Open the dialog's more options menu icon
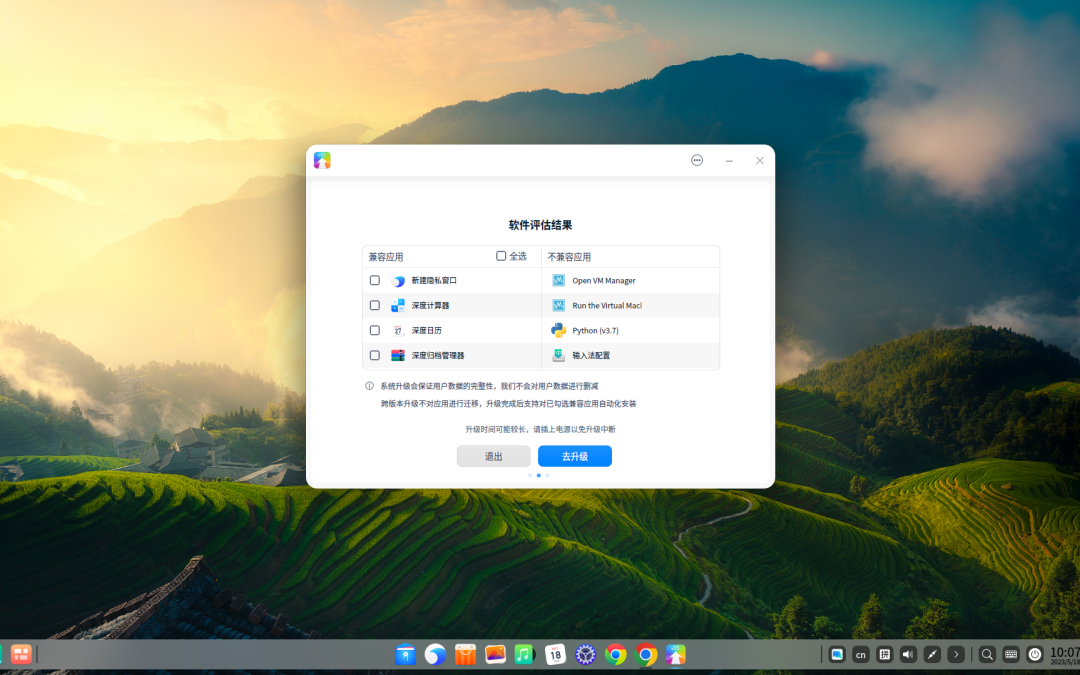The height and width of the screenshot is (675, 1080). pos(697,160)
